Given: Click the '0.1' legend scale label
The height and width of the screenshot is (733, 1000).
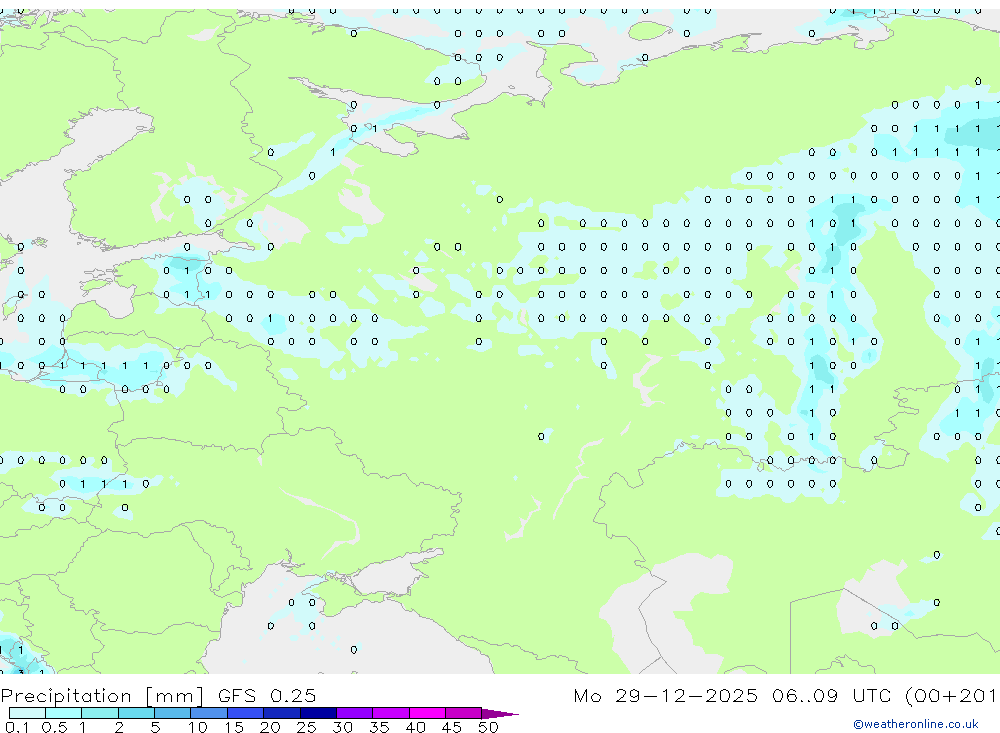Looking at the screenshot, I should click(17, 727).
